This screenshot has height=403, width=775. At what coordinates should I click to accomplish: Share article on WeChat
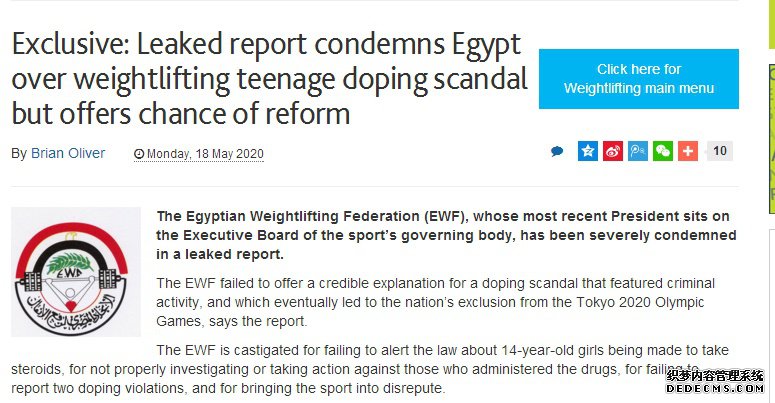[663, 151]
